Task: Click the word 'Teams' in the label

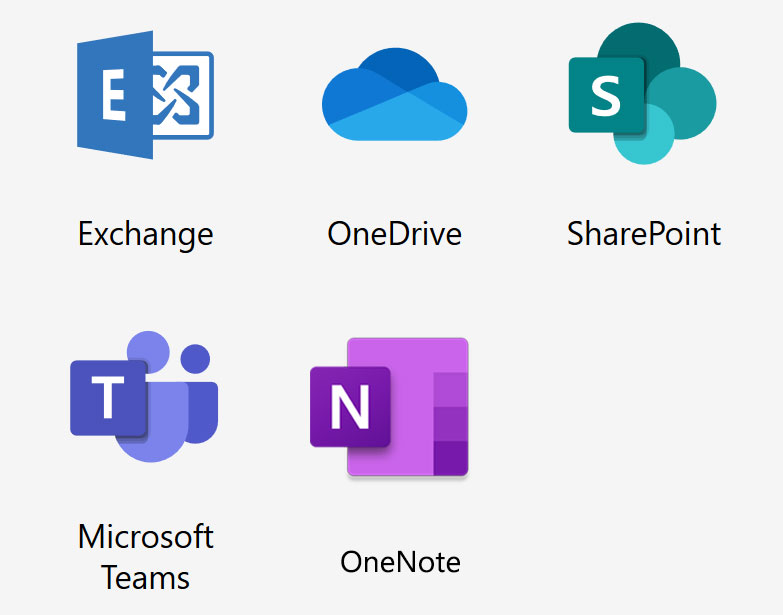Action: coord(145,578)
